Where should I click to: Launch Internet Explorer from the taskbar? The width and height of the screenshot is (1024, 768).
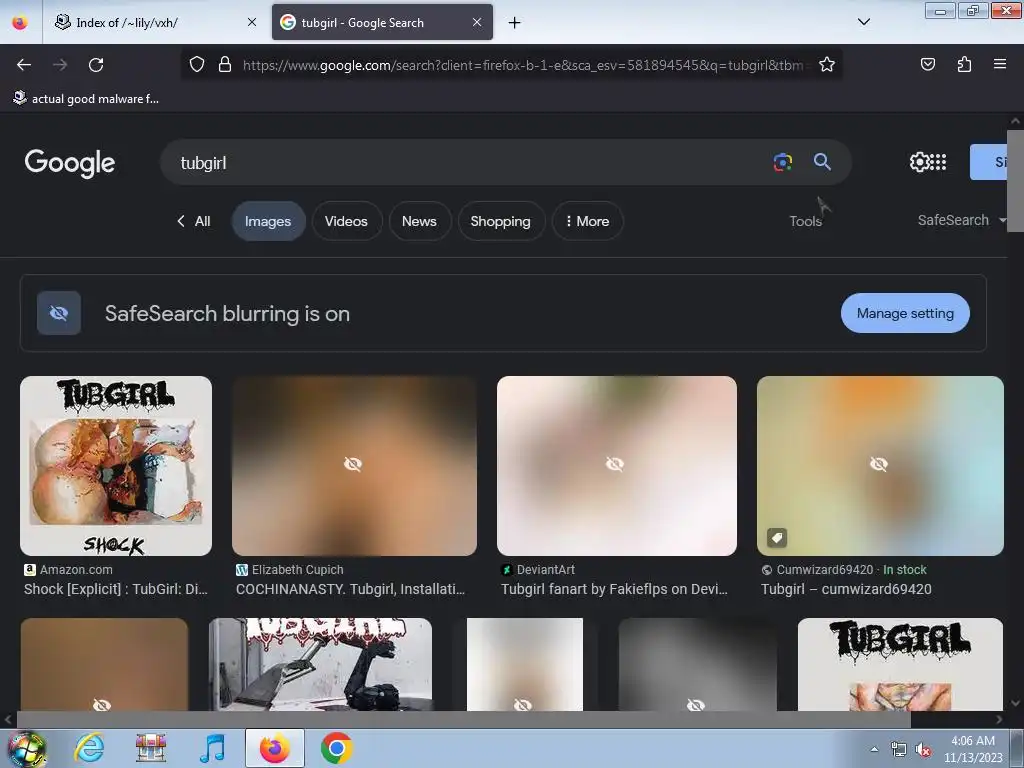(89, 748)
